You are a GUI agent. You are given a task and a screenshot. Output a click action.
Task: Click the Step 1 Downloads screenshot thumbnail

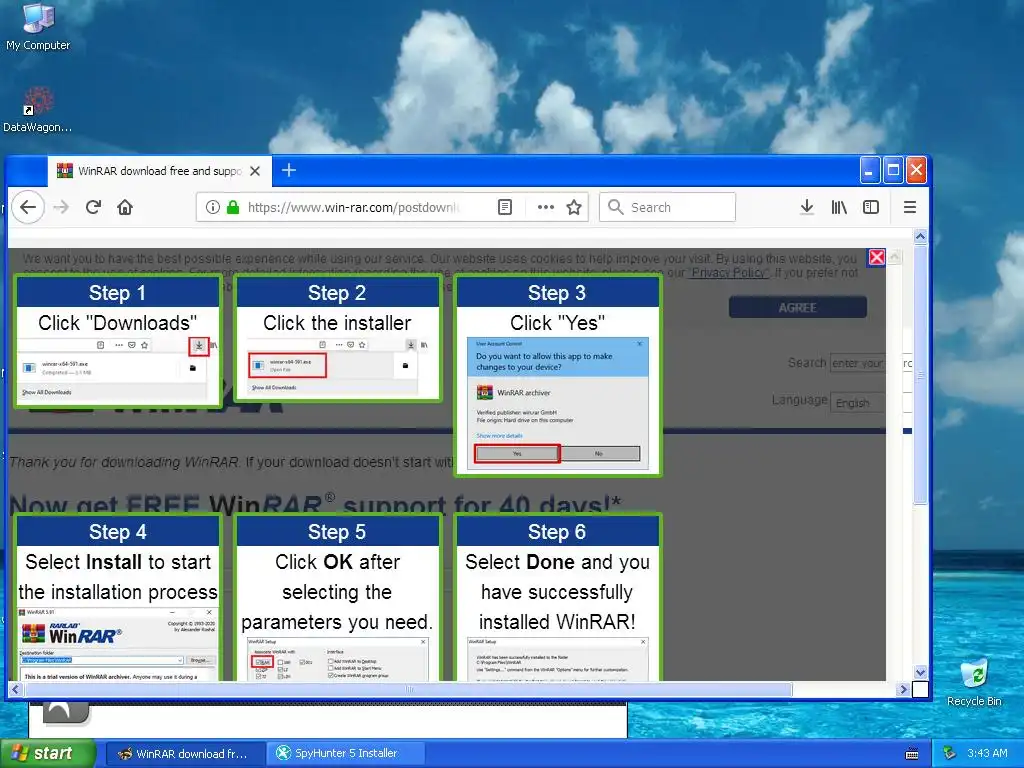[x=118, y=369]
